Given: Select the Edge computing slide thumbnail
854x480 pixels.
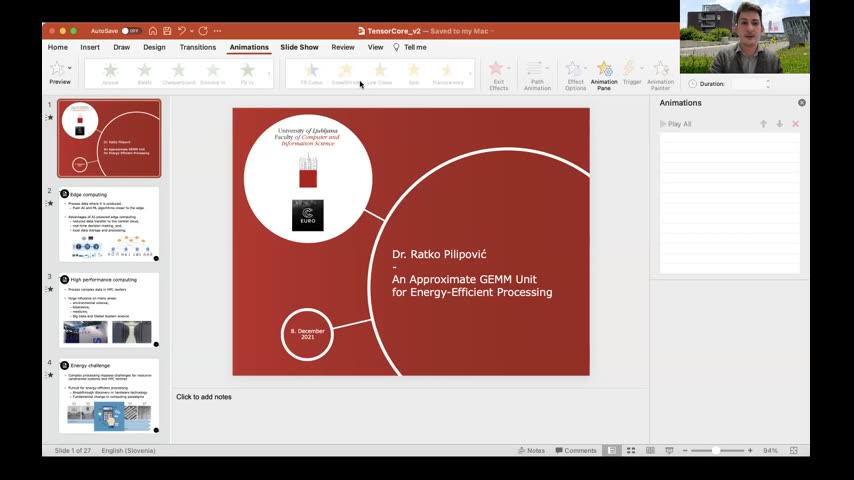Looking at the screenshot, I should coord(109,224).
